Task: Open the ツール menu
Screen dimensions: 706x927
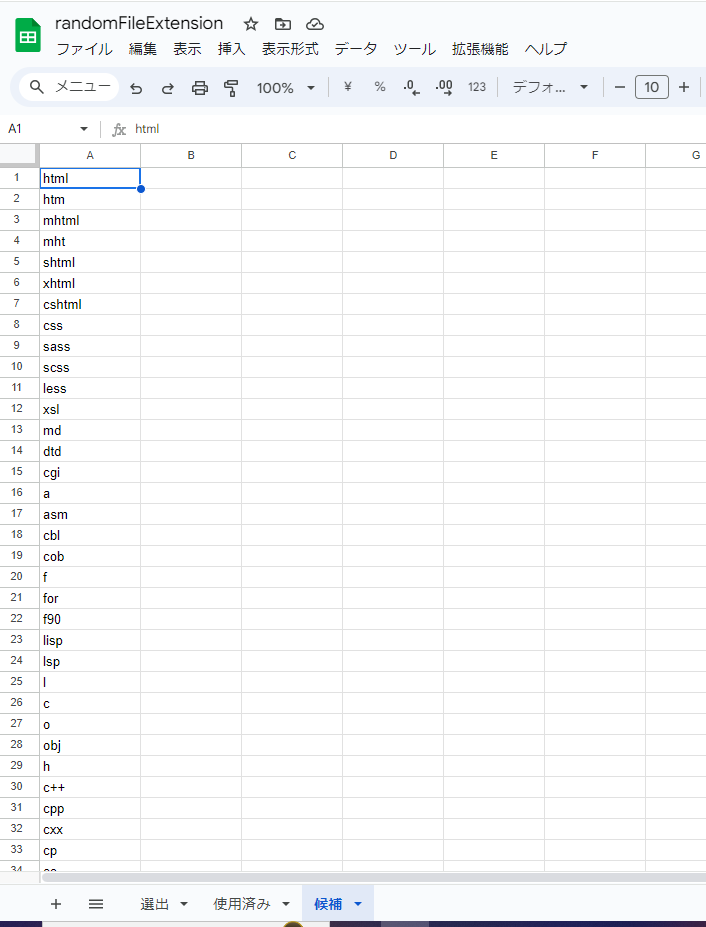Action: (414, 49)
